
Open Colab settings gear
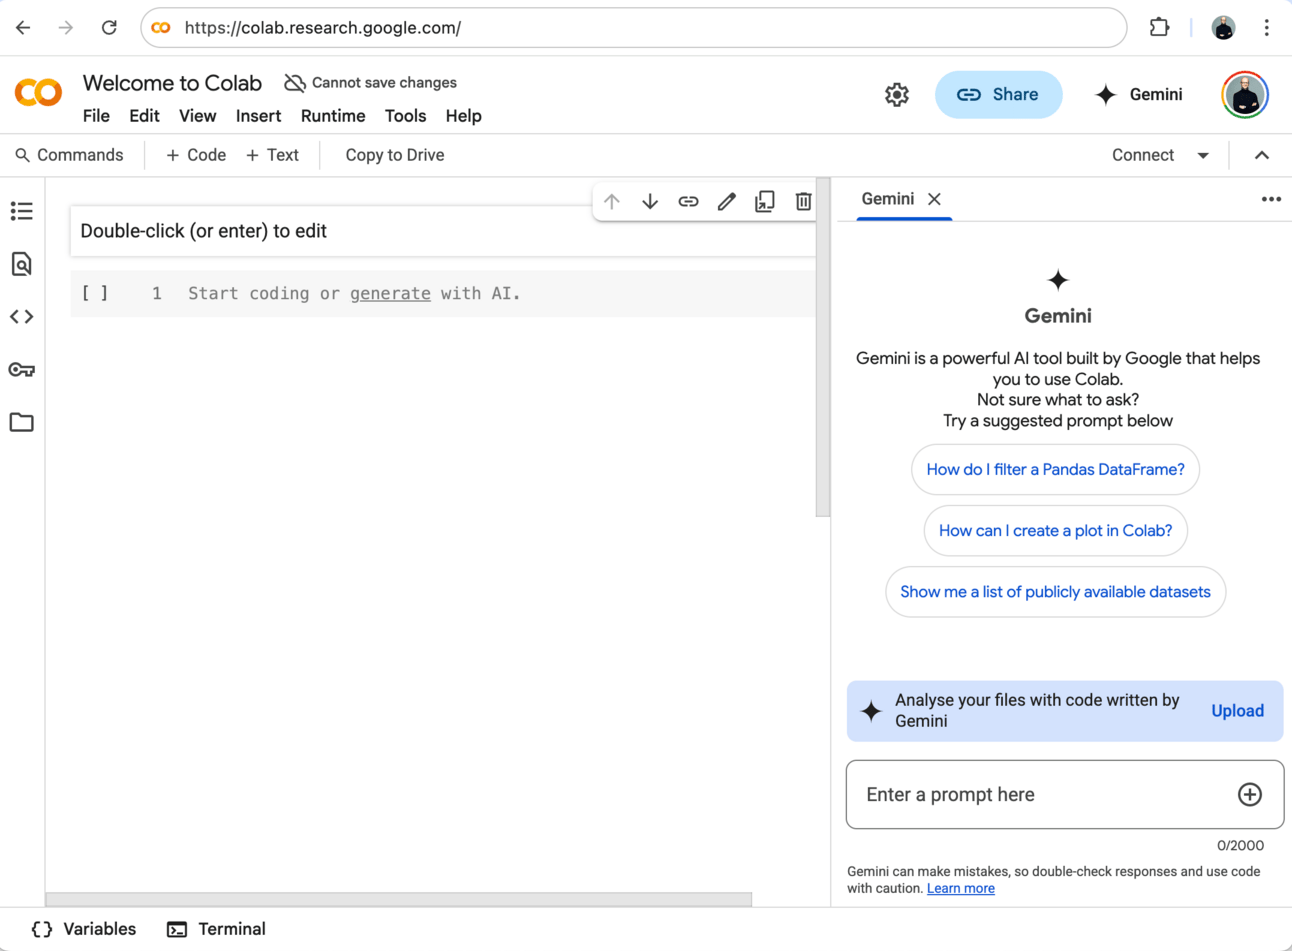[897, 95]
